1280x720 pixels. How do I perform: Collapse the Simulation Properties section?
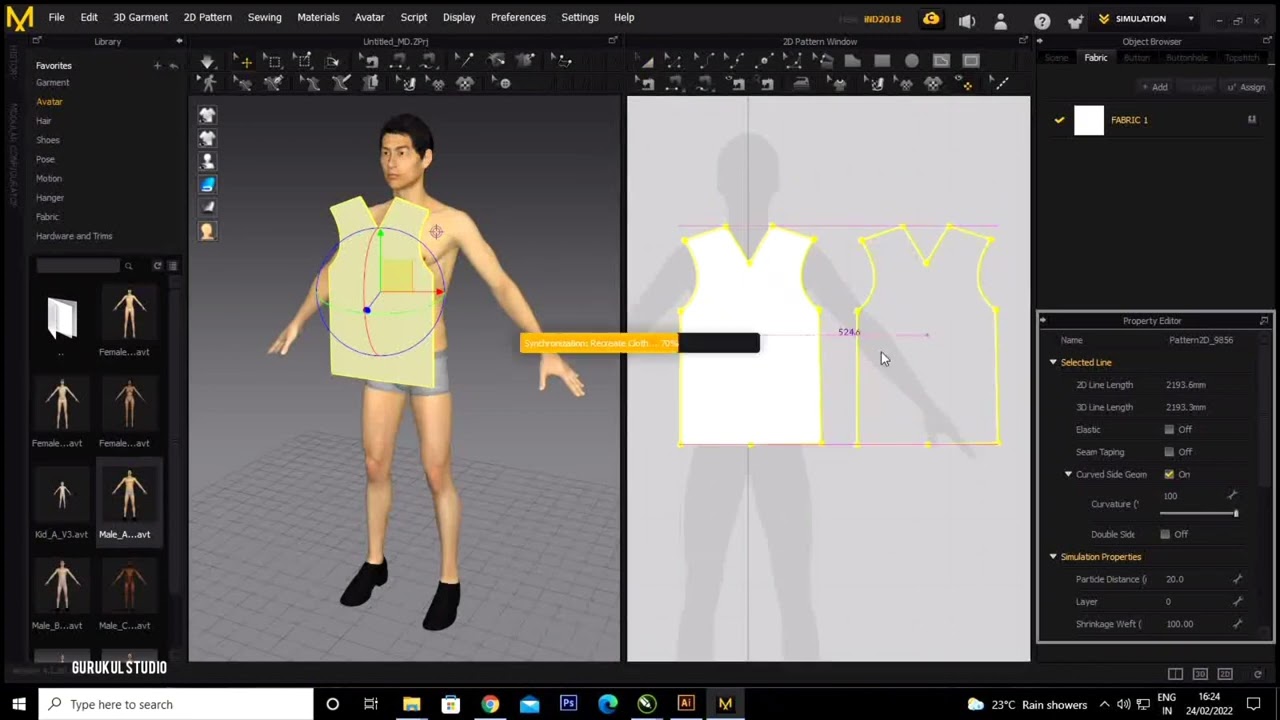click(1053, 556)
